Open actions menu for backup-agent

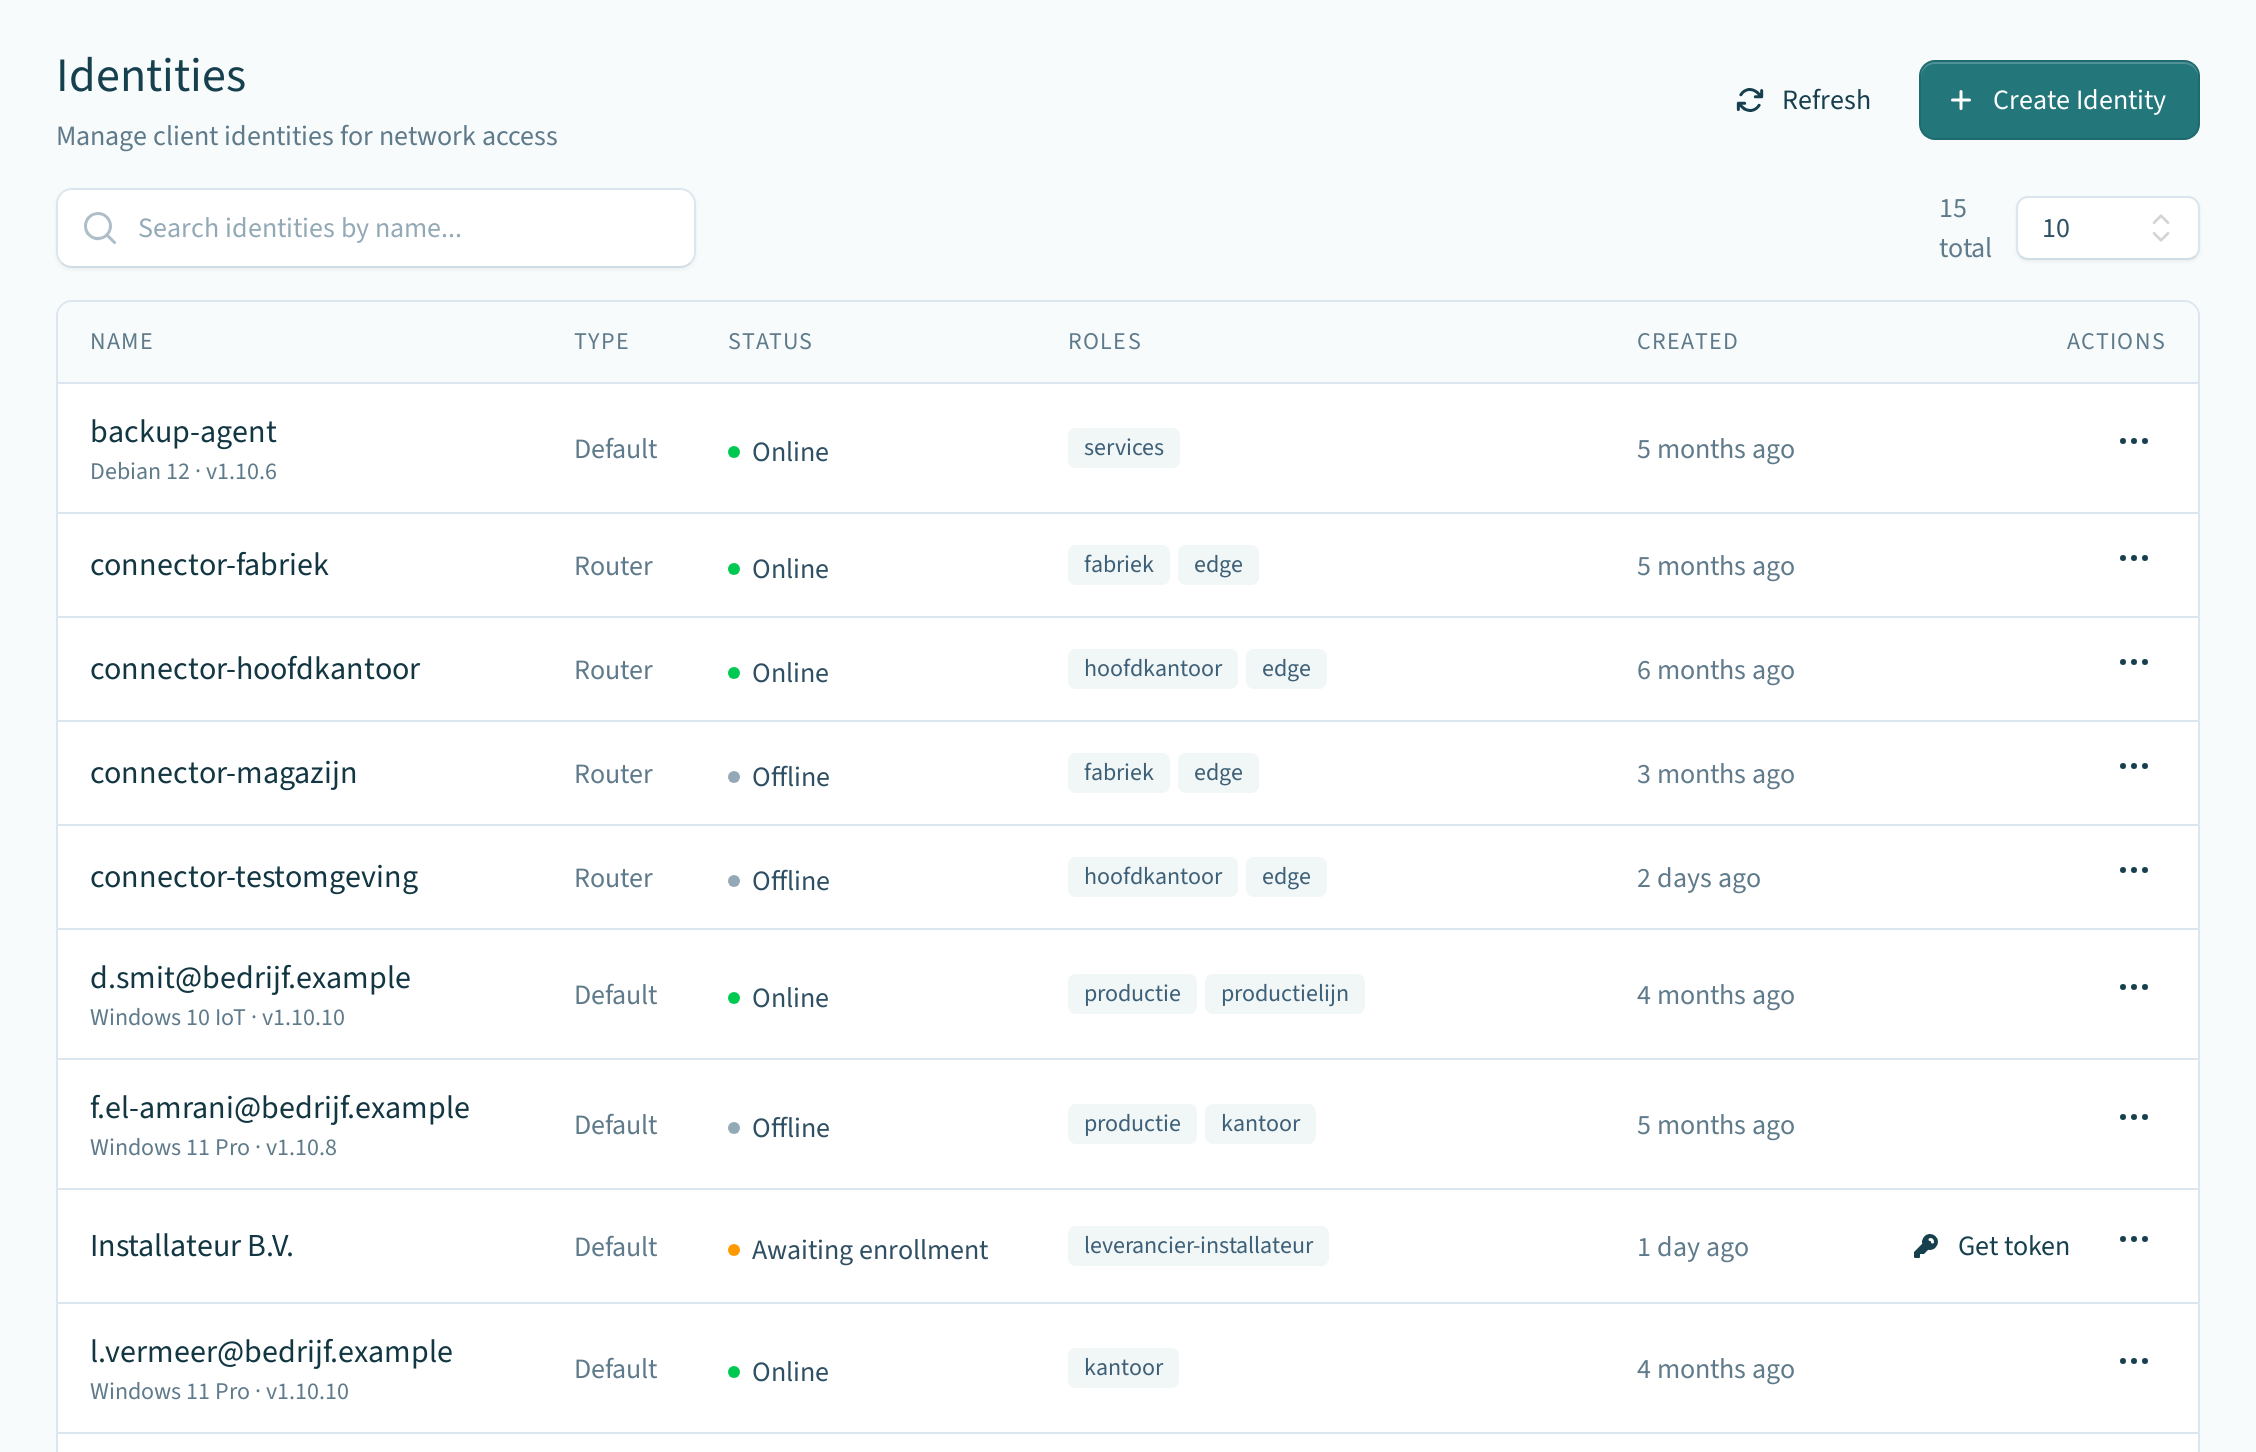coord(2133,441)
